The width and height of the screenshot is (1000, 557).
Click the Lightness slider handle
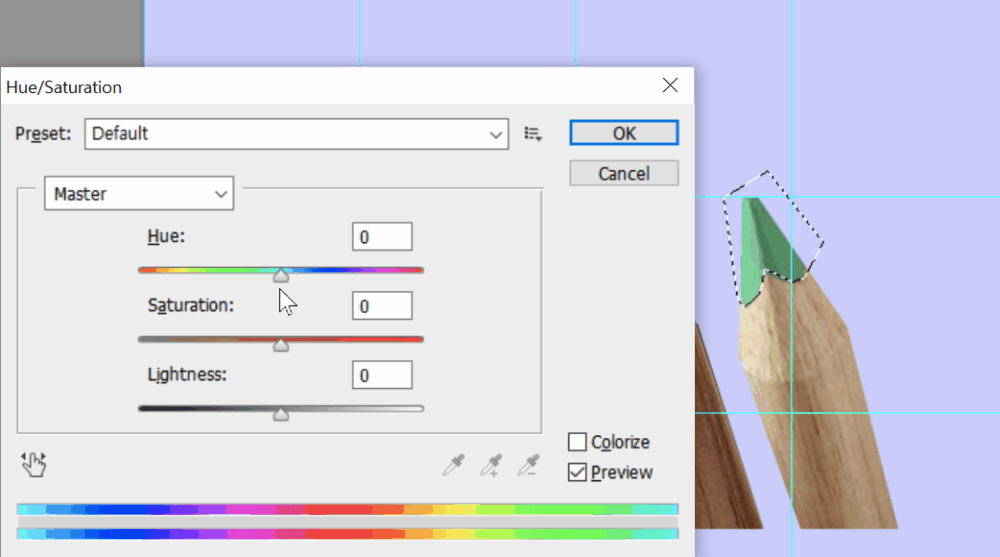coord(281,415)
